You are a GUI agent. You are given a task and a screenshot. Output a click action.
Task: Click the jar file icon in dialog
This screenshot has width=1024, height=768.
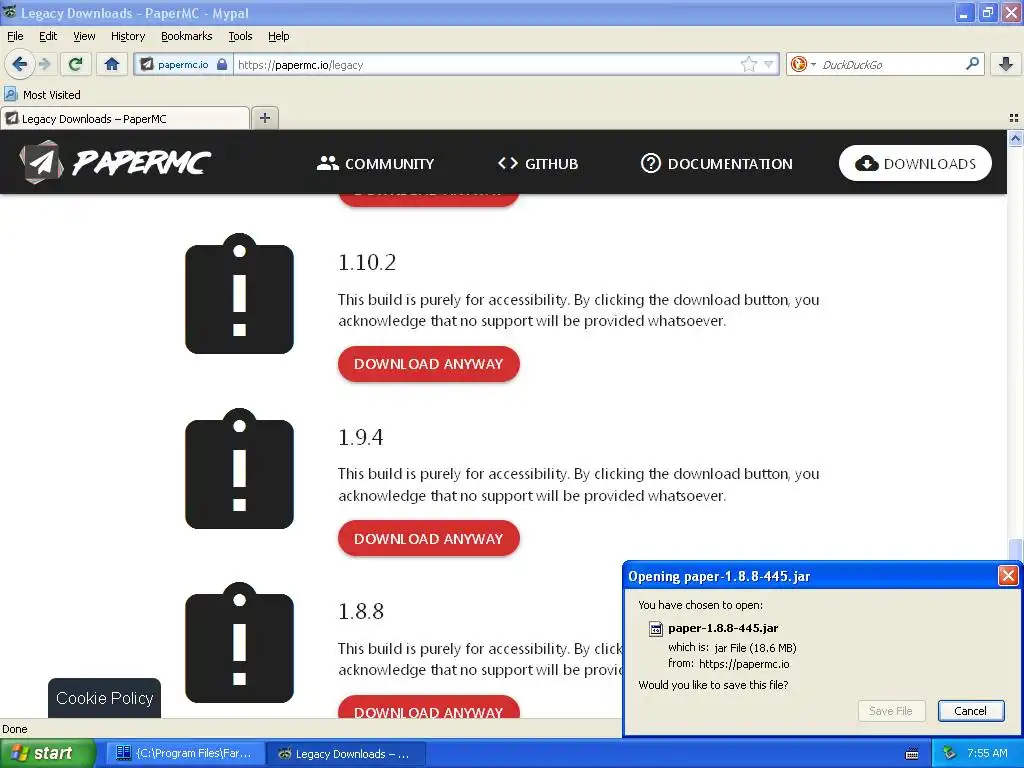pyautogui.click(x=655, y=629)
